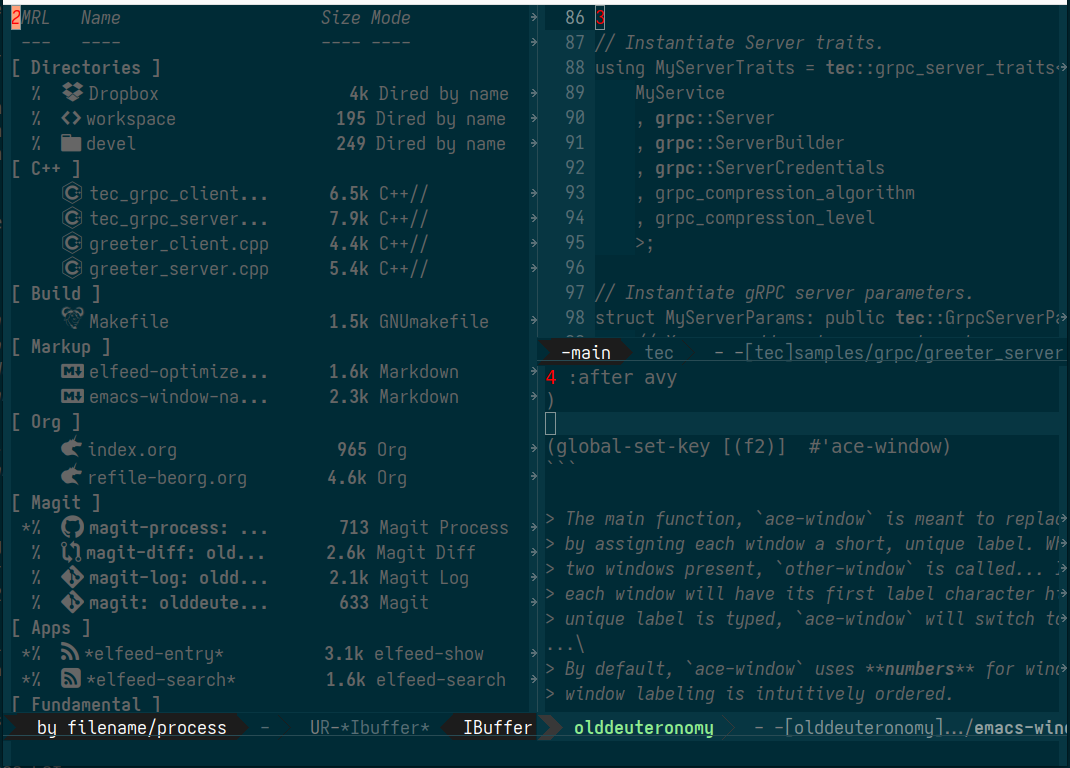This screenshot has height=768, width=1070.
Task: Open the Dropbox buffer entry
Action: coord(124,93)
